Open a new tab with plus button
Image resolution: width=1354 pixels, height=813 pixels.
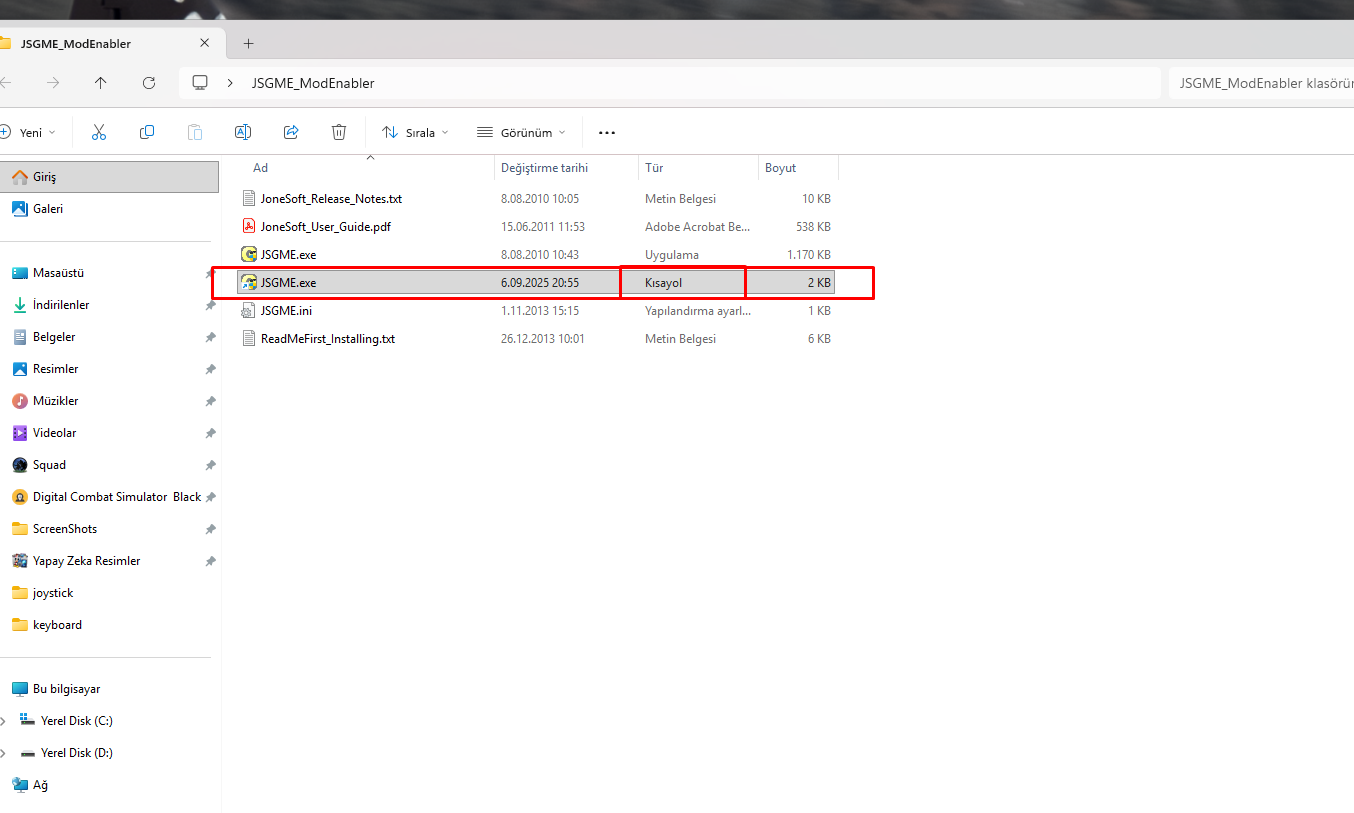pyautogui.click(x=249, y=43)
